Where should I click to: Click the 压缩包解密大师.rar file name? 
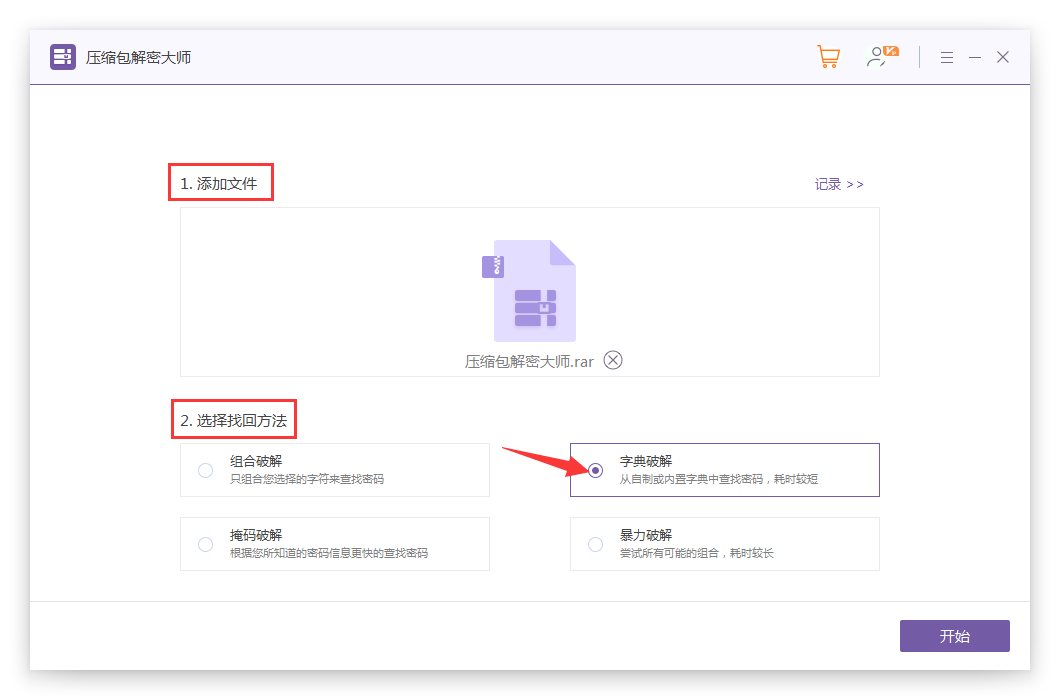click(x=529, y=362)
